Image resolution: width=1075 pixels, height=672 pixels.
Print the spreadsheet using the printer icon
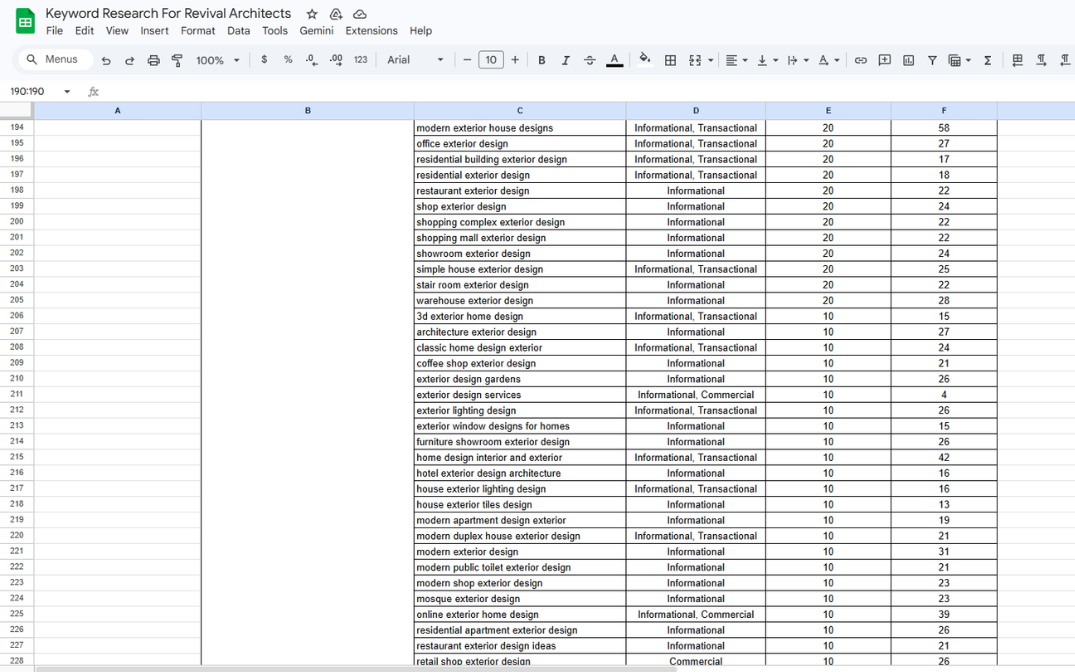click(153, 60)
